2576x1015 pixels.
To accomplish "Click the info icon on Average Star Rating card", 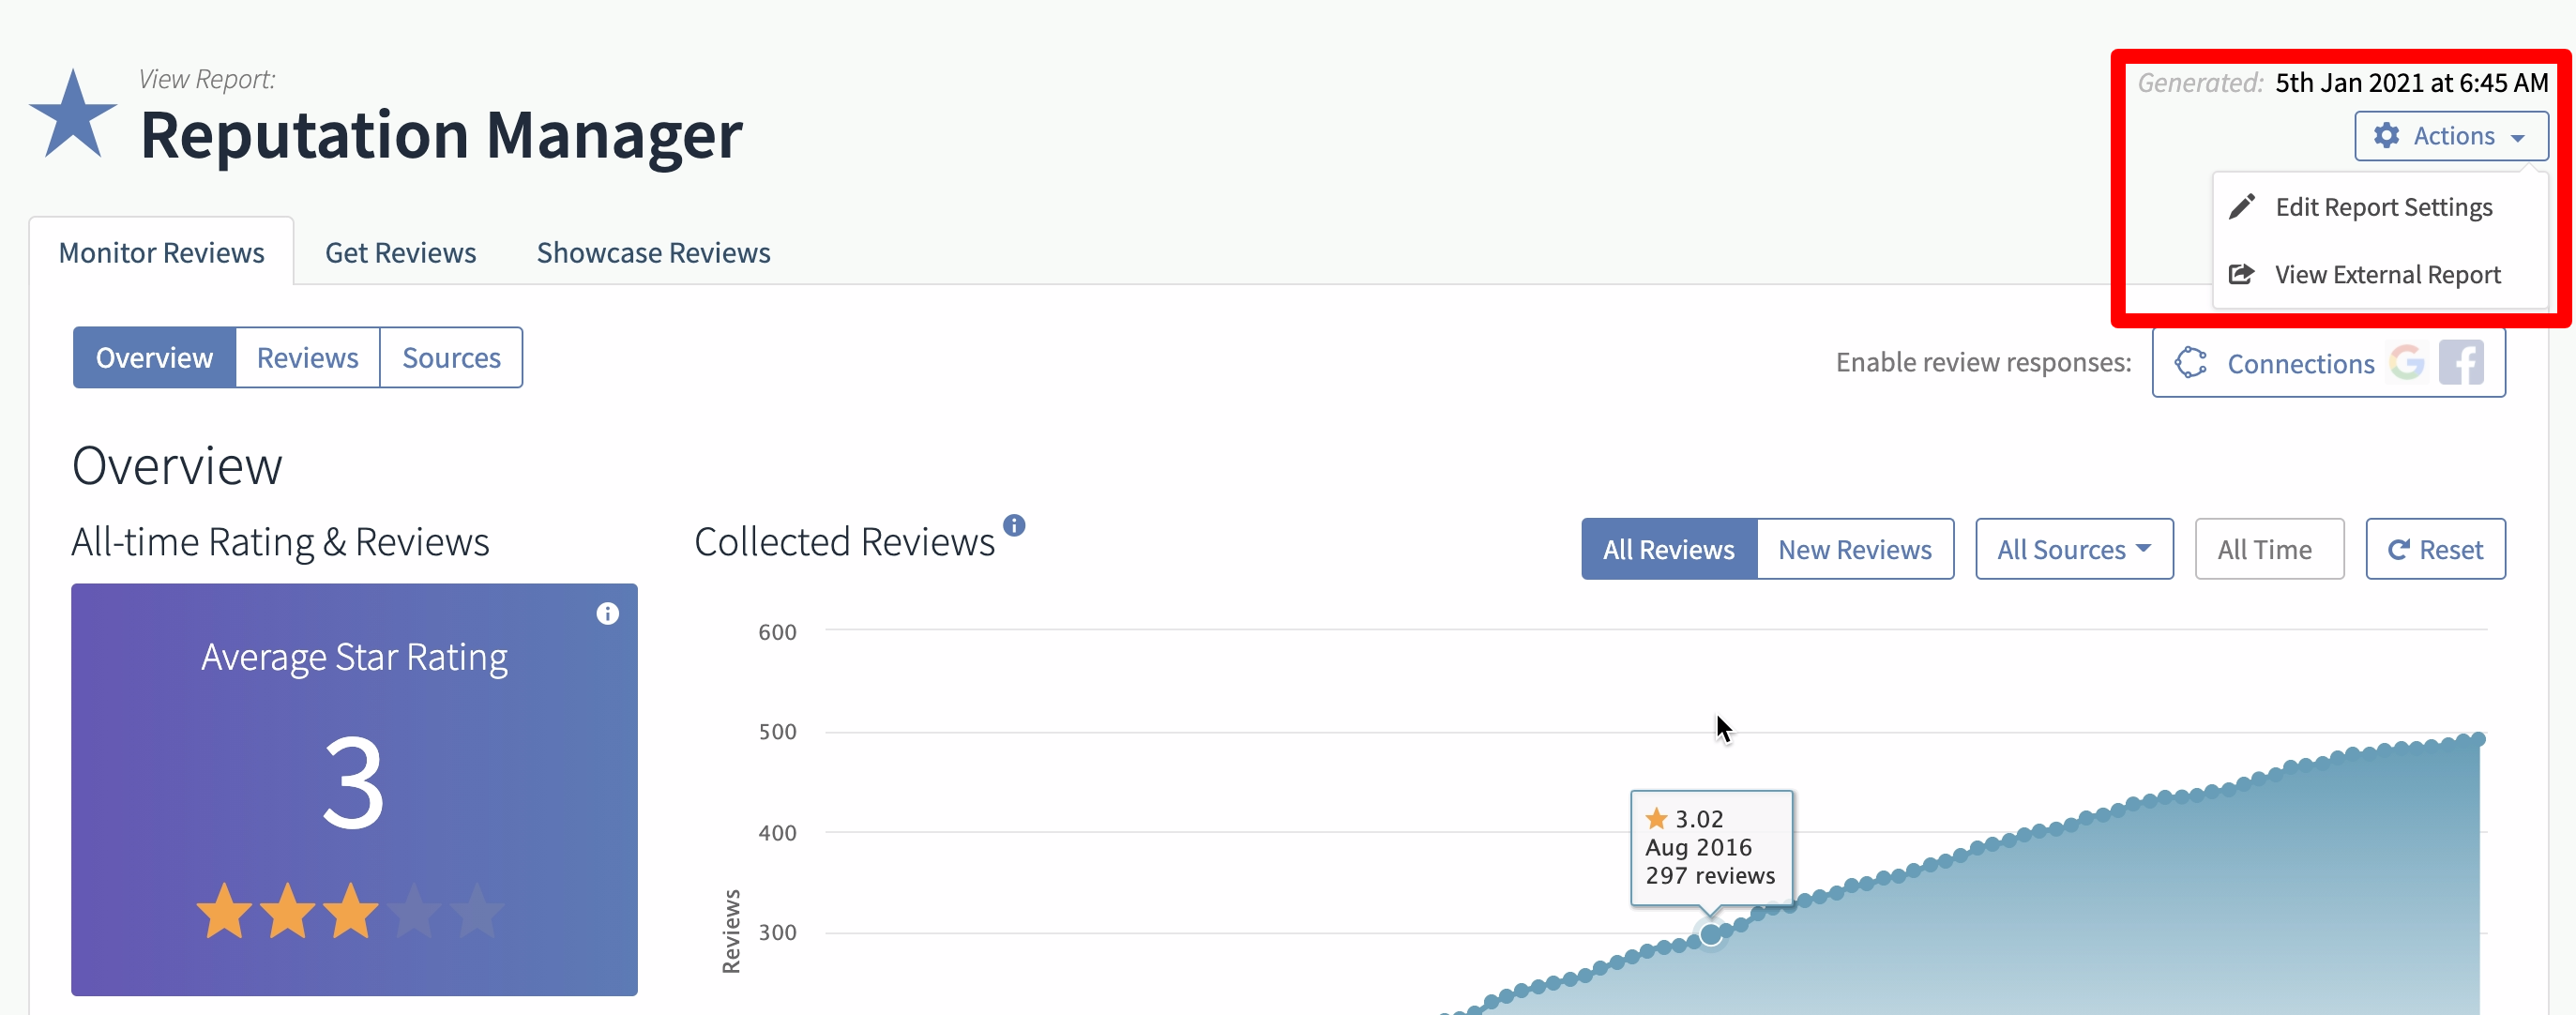I will click(608, 613).
